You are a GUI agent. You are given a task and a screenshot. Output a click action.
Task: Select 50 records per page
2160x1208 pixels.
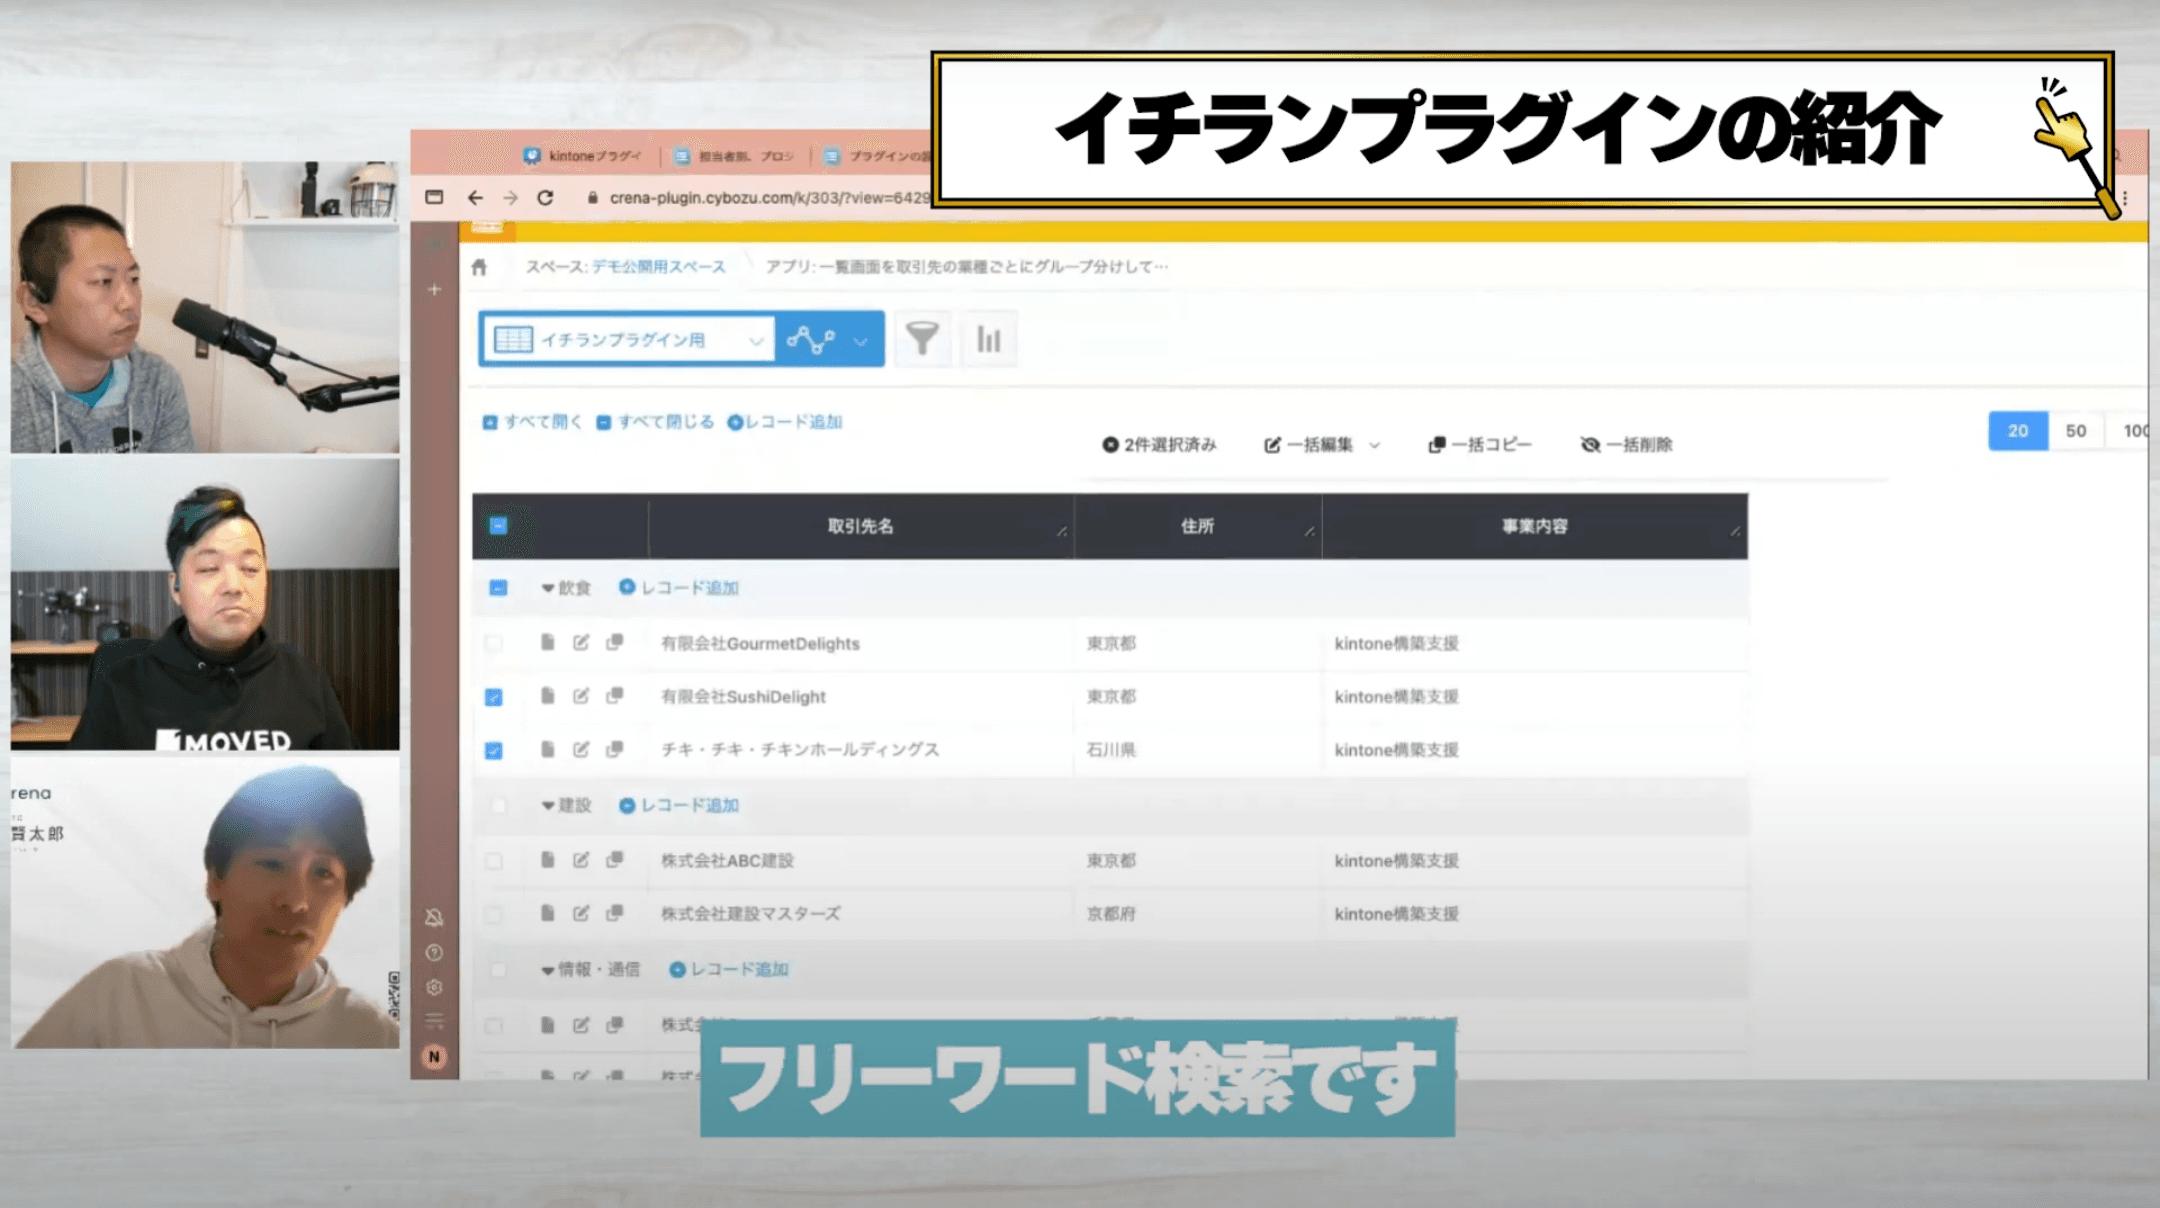pos(2076,431)
